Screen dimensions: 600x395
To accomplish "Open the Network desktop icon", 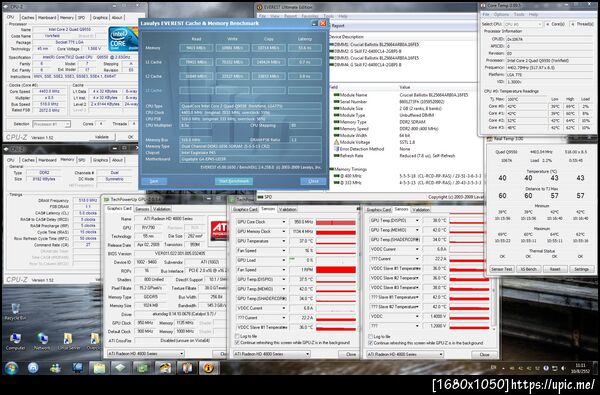I will click(42, 341).
